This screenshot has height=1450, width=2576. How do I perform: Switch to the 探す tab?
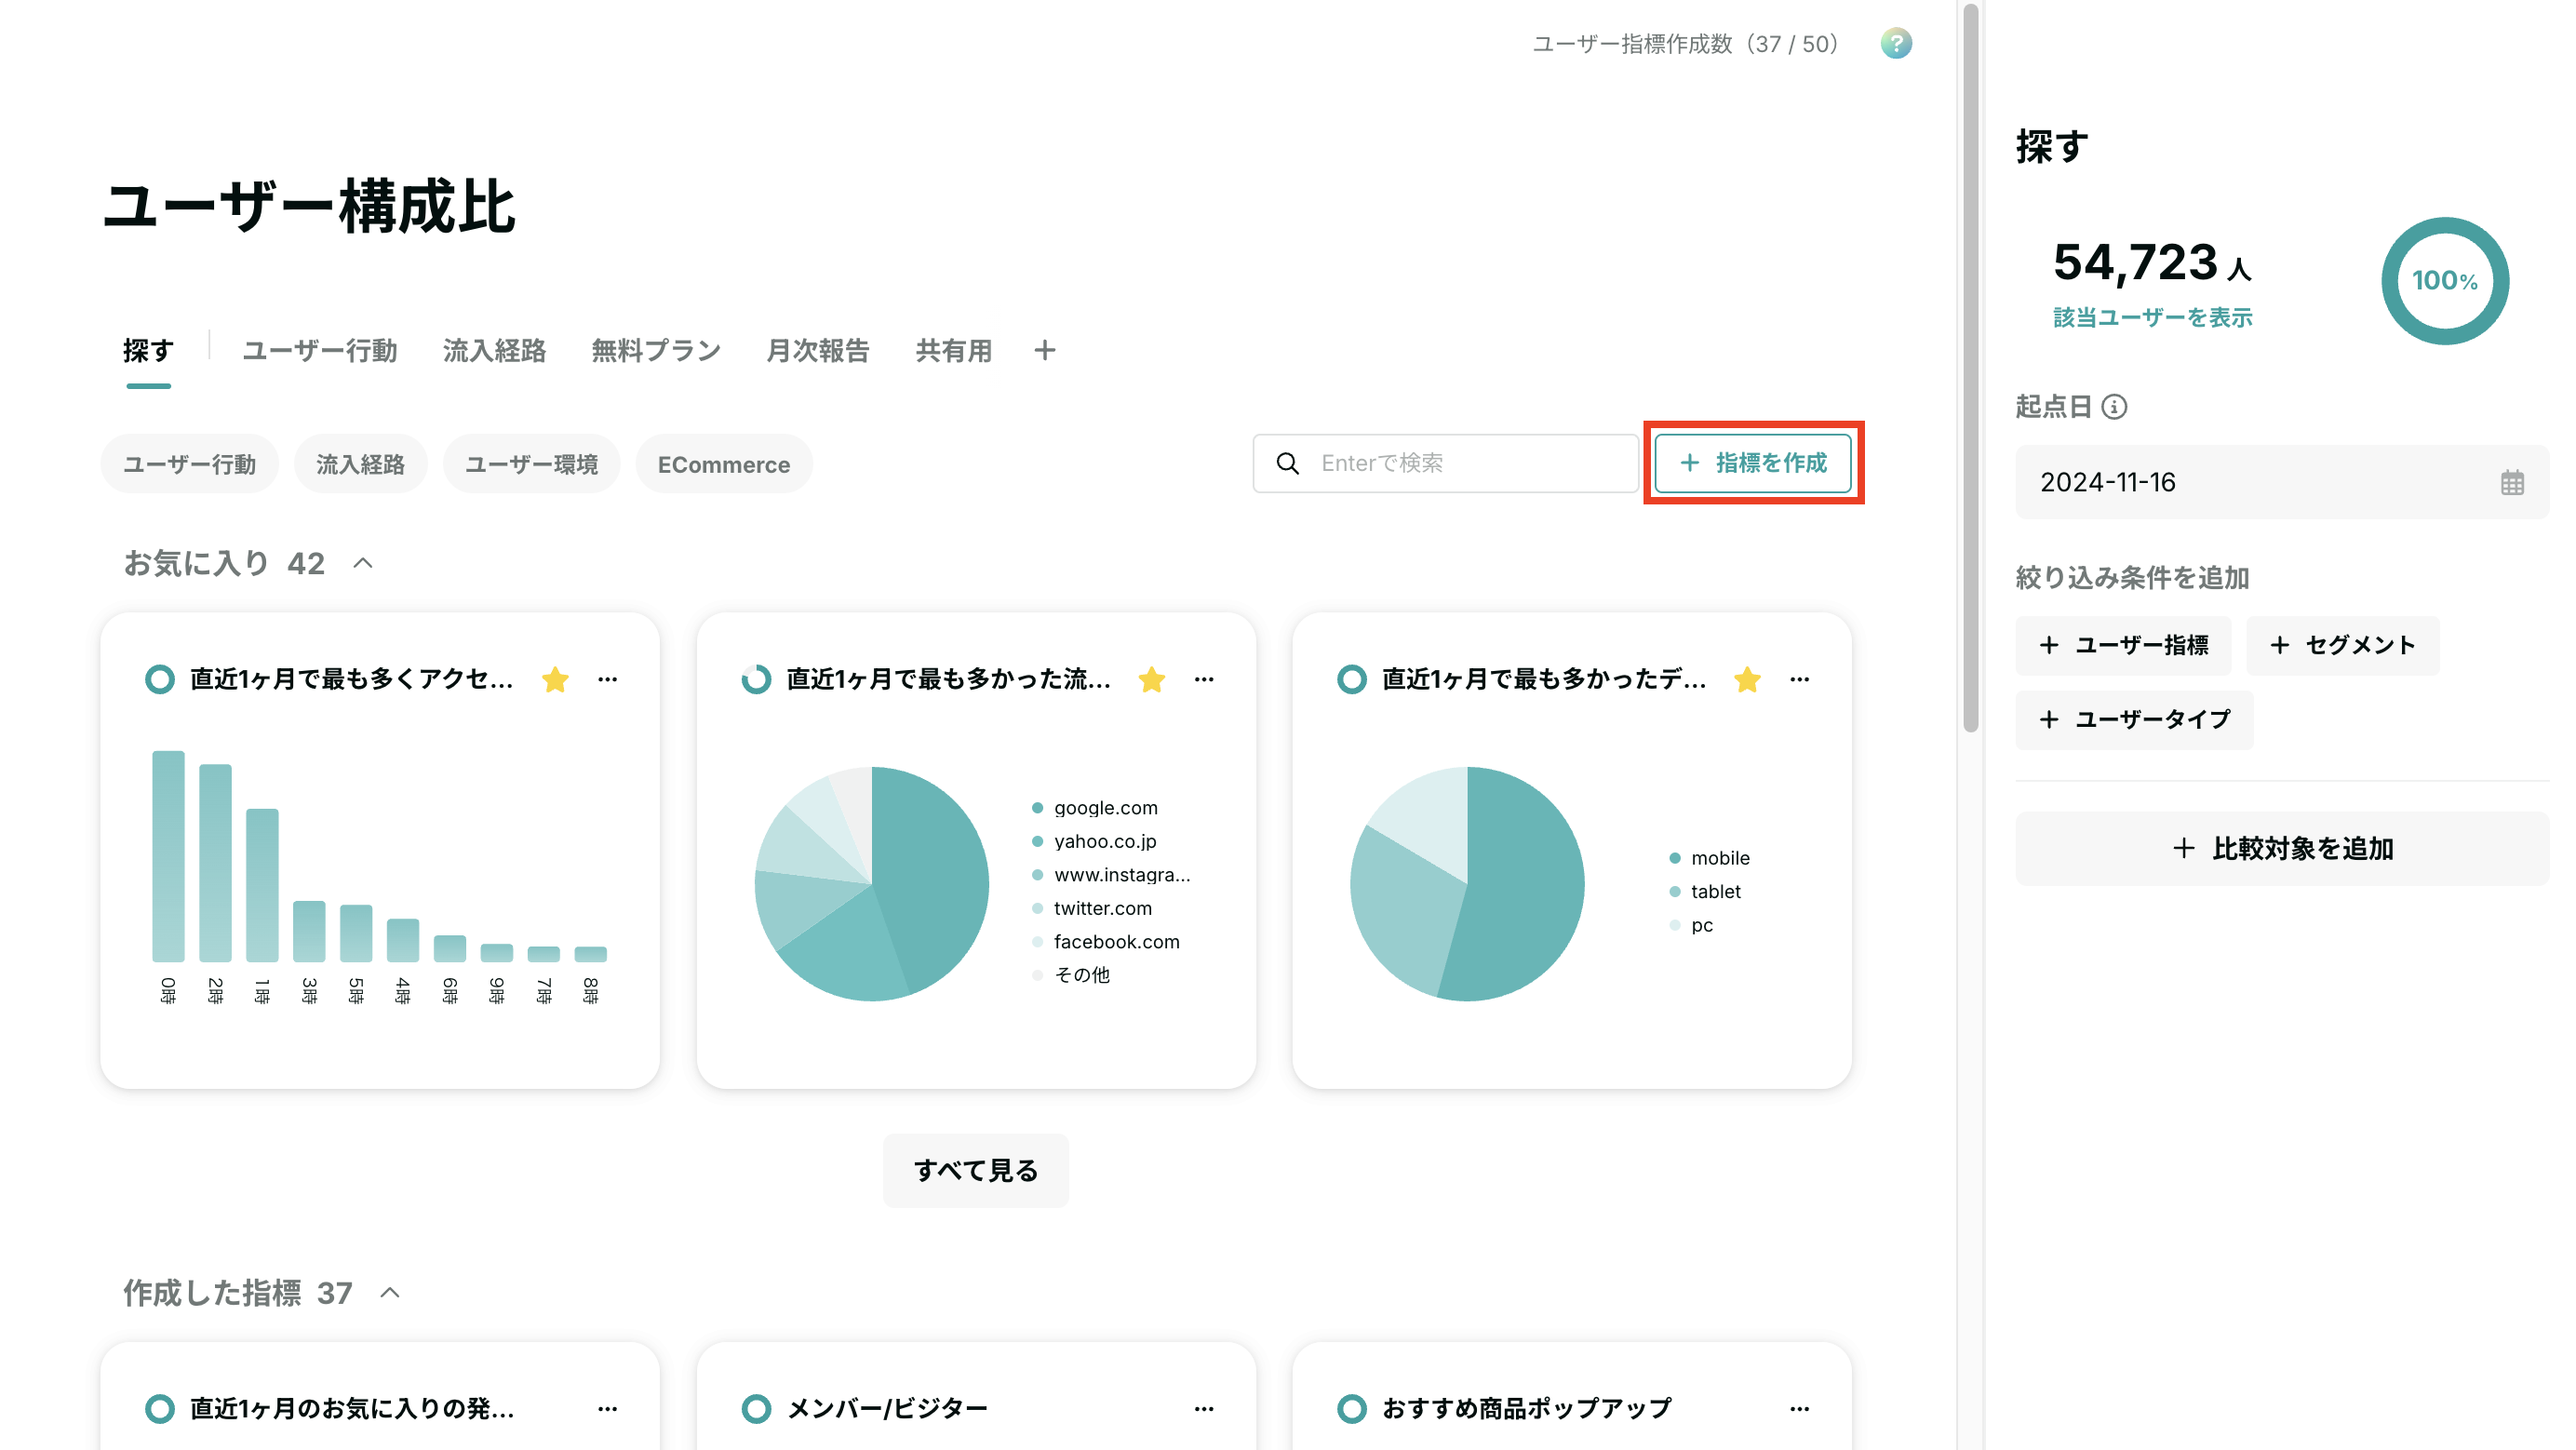click(x=148, y=350)
